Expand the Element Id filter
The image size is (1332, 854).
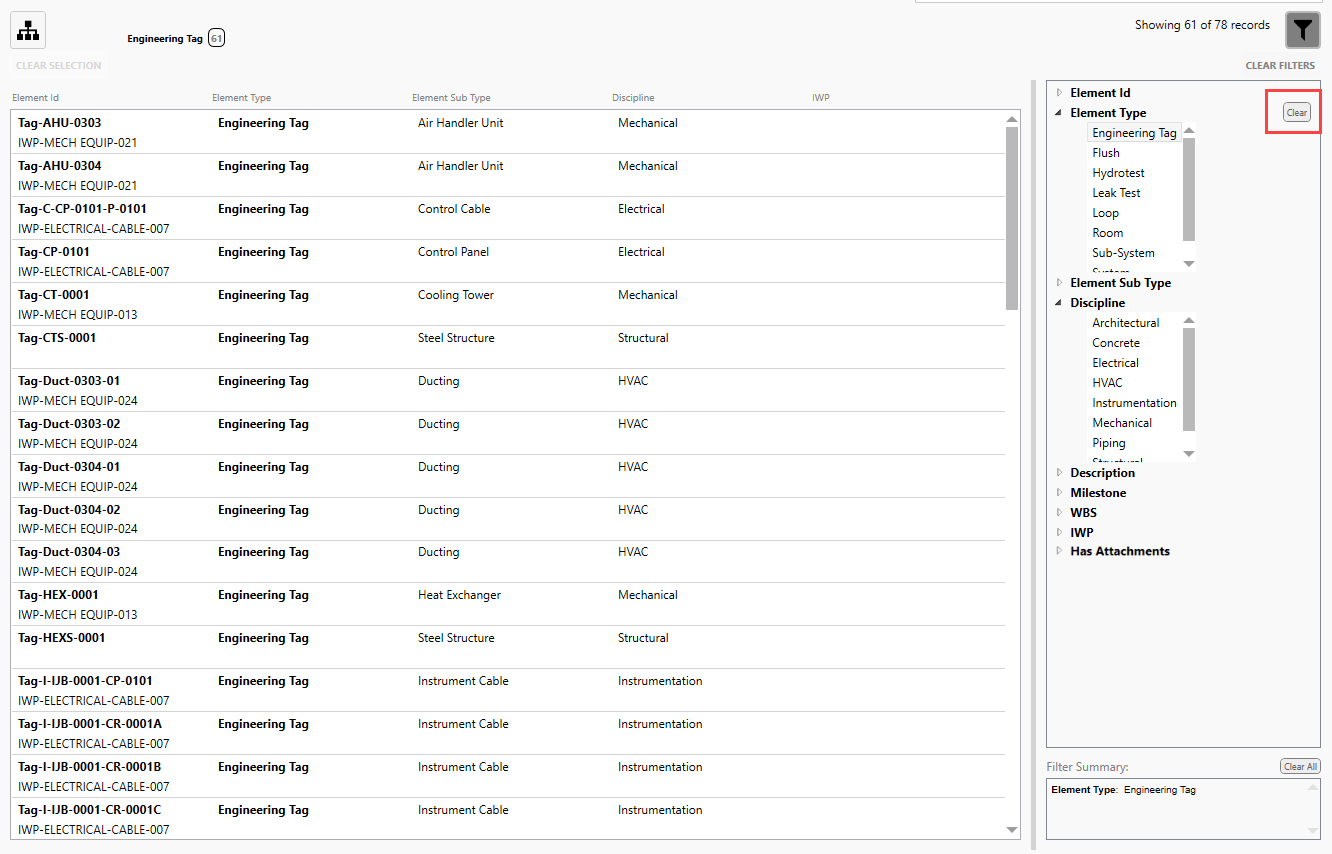(x=1060, y=93)
